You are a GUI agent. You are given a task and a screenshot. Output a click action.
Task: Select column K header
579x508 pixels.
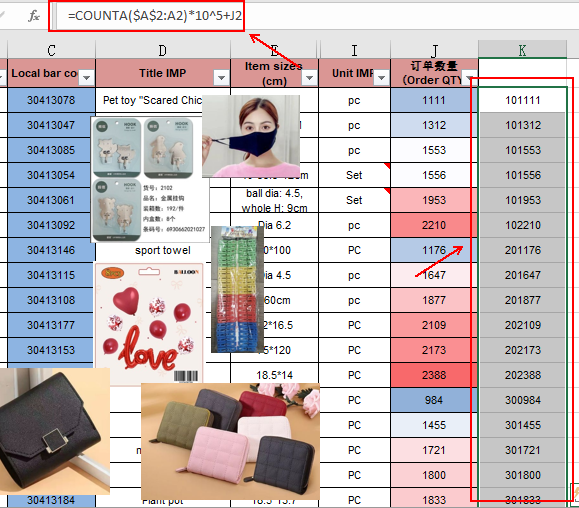(x=522, y=50)
